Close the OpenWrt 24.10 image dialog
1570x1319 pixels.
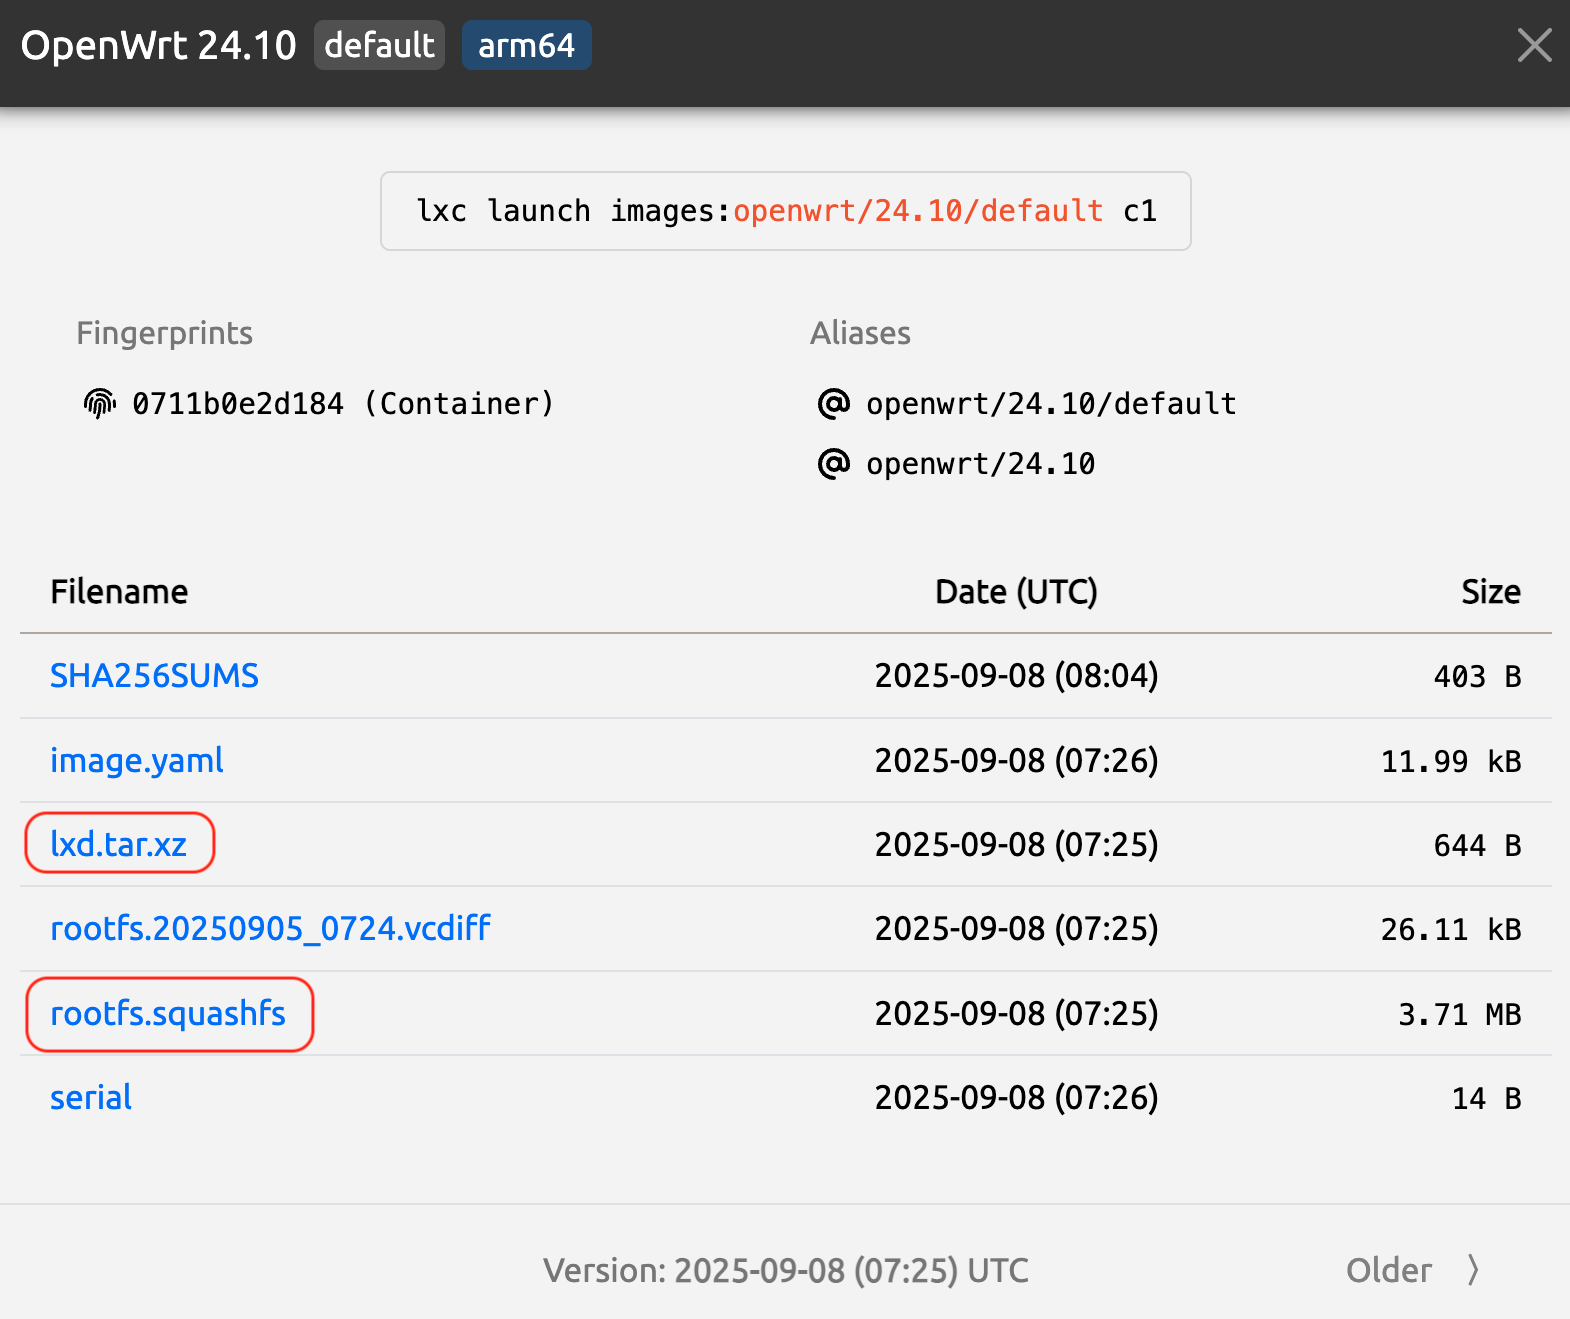point(1534,46)
